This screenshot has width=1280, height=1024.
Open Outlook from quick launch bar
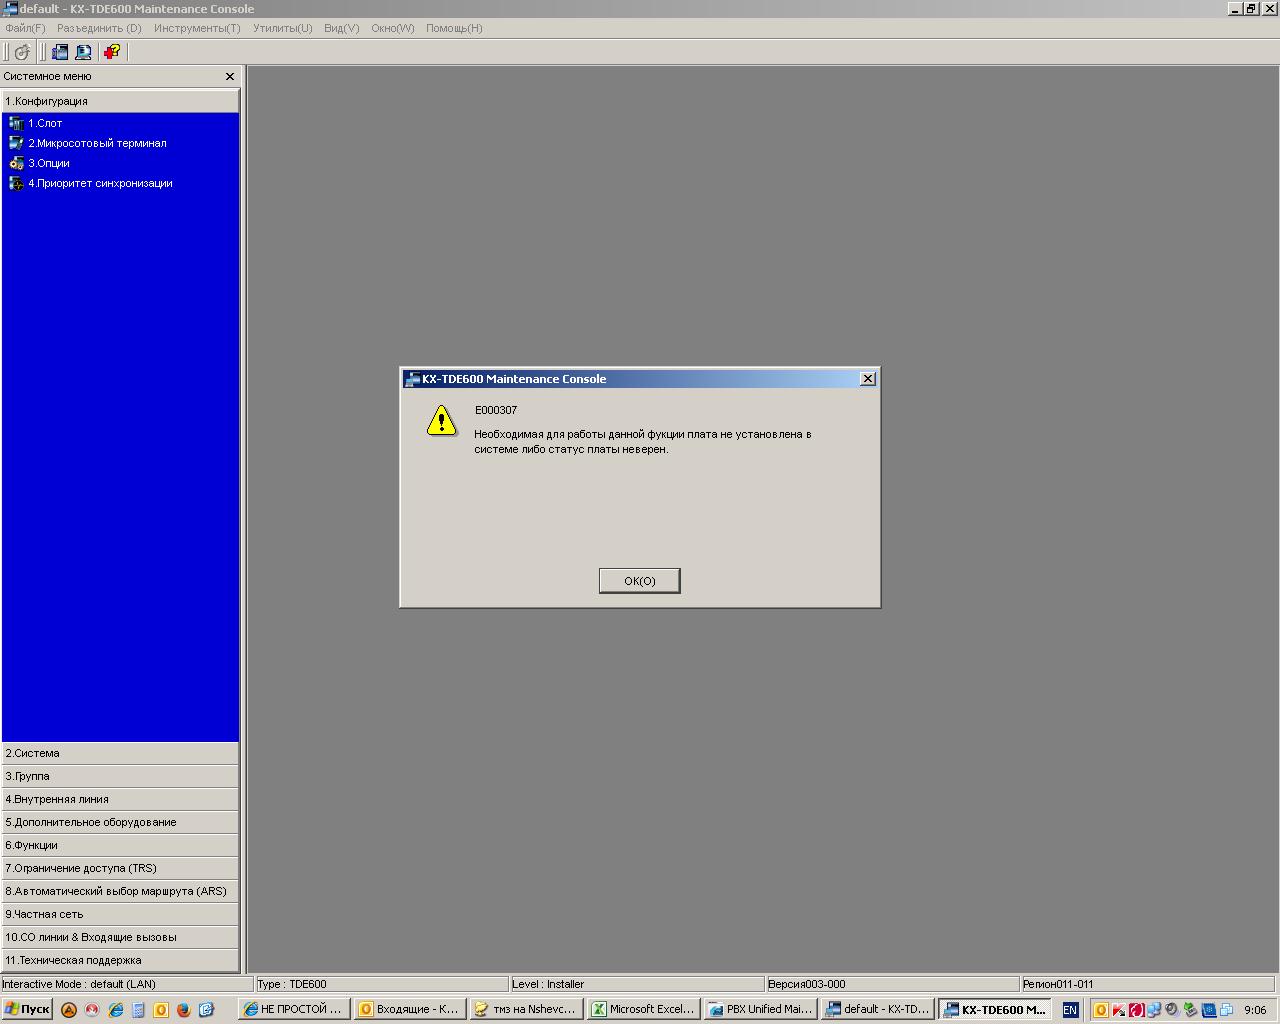160,1010
